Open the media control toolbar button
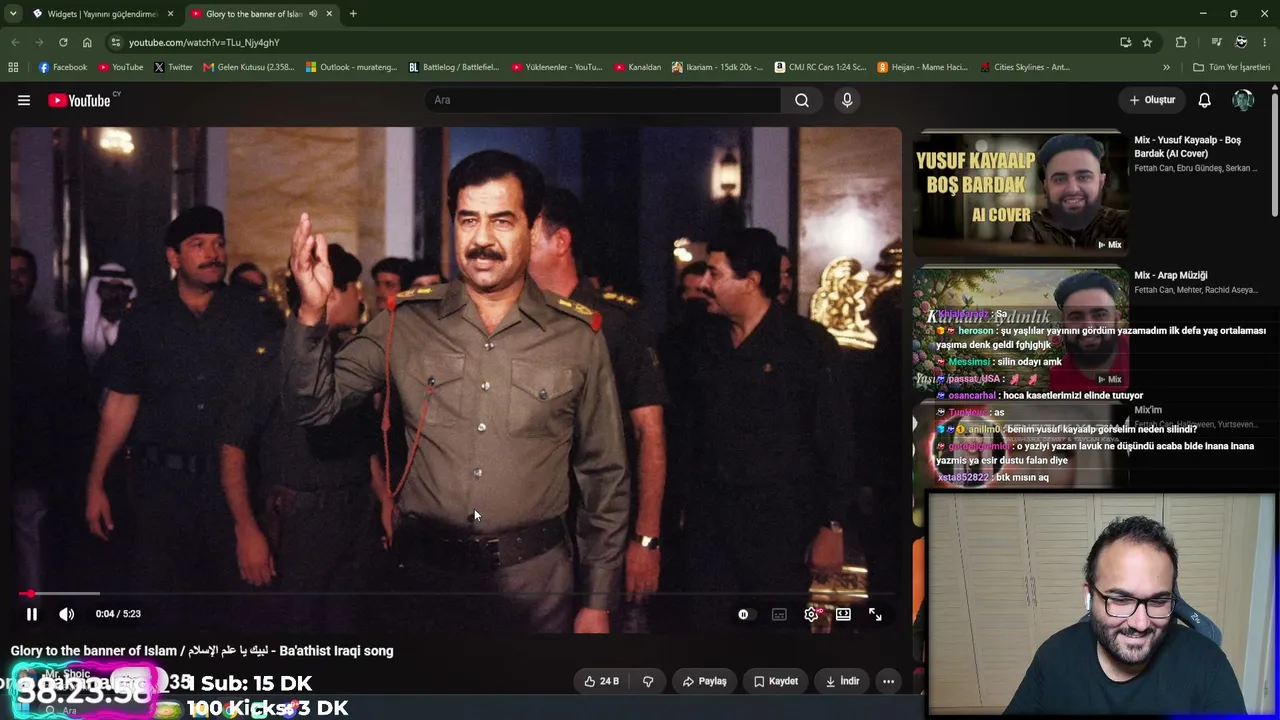1280x720 pixels. [1216, 42]
